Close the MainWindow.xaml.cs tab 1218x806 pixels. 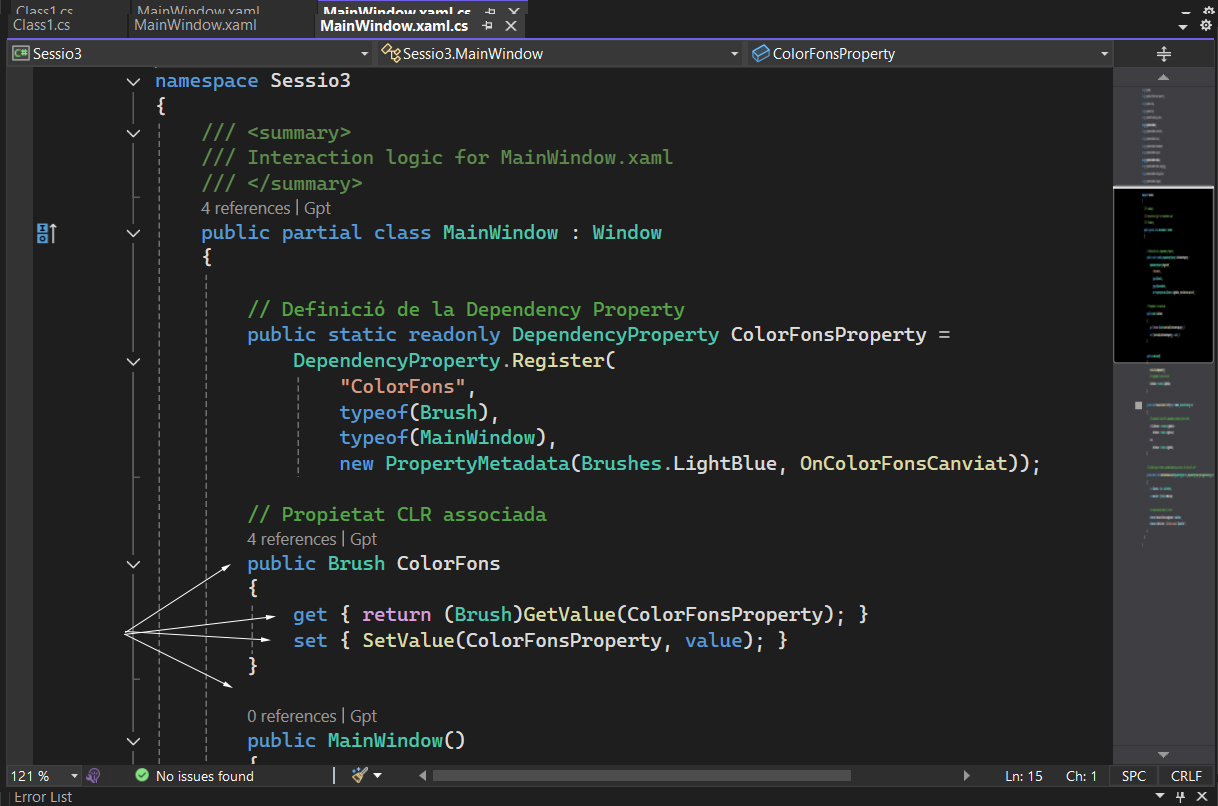point(511,26)
